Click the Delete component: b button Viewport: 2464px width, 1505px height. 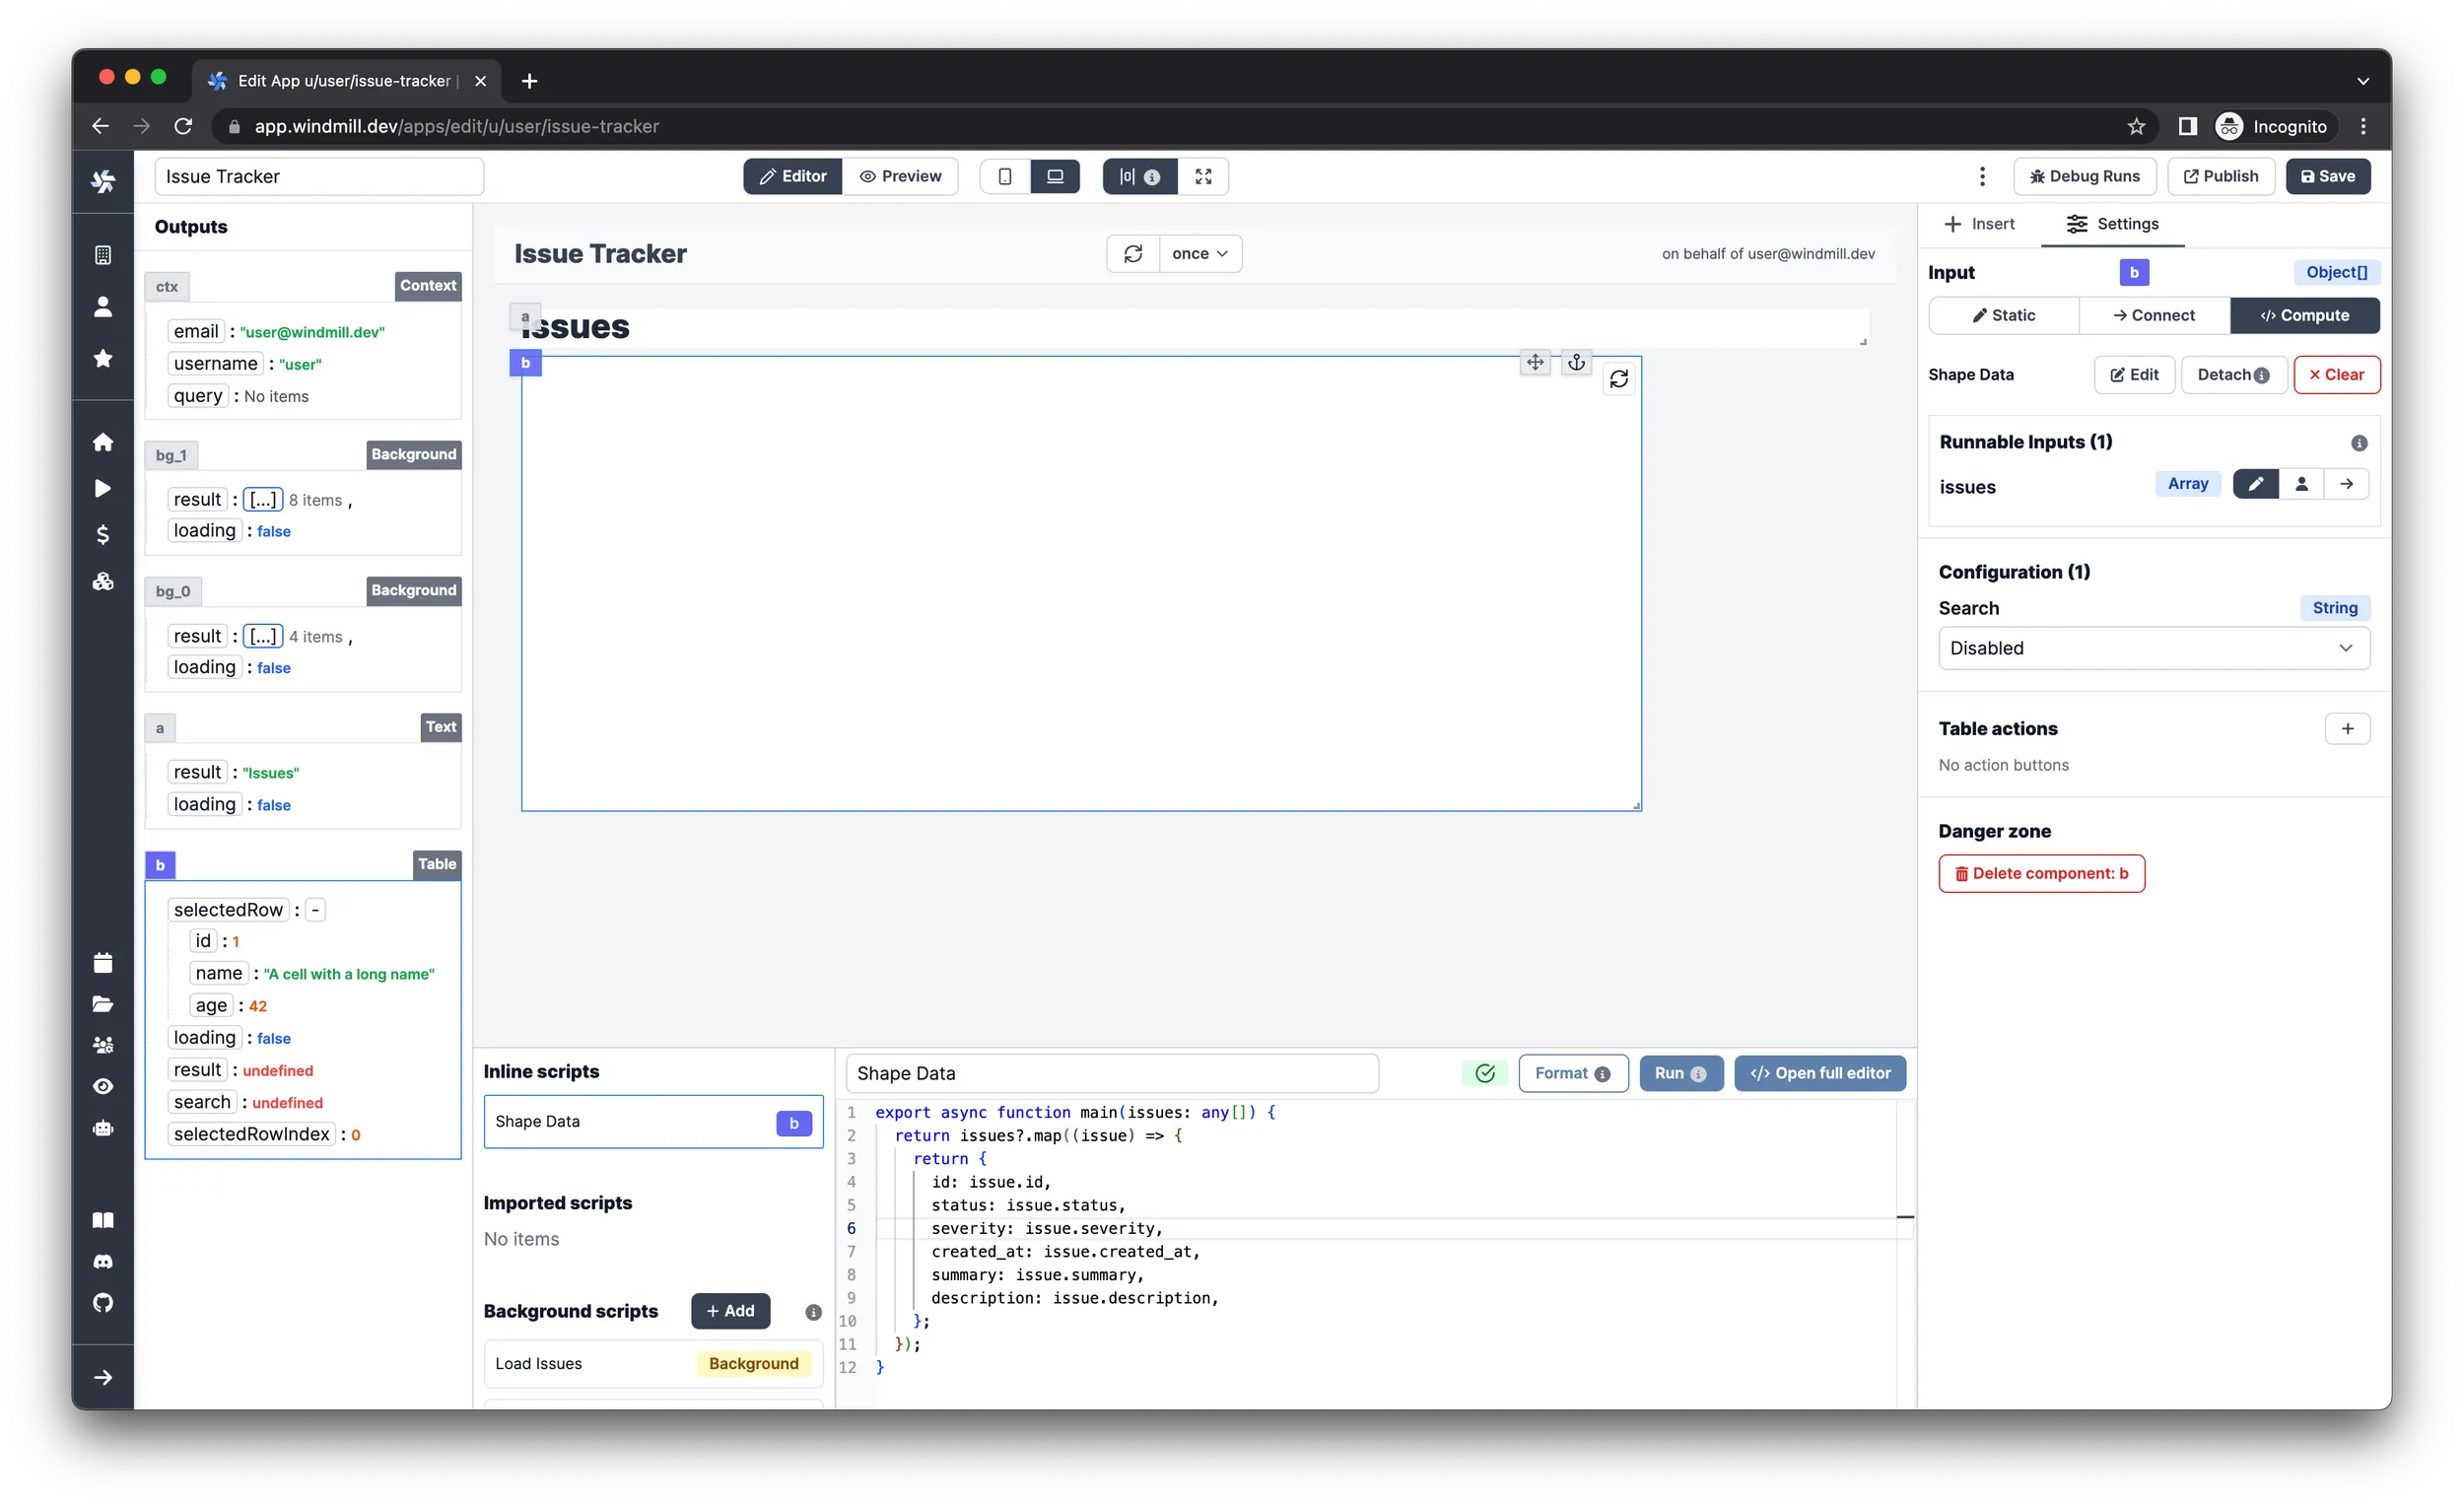2043,873
